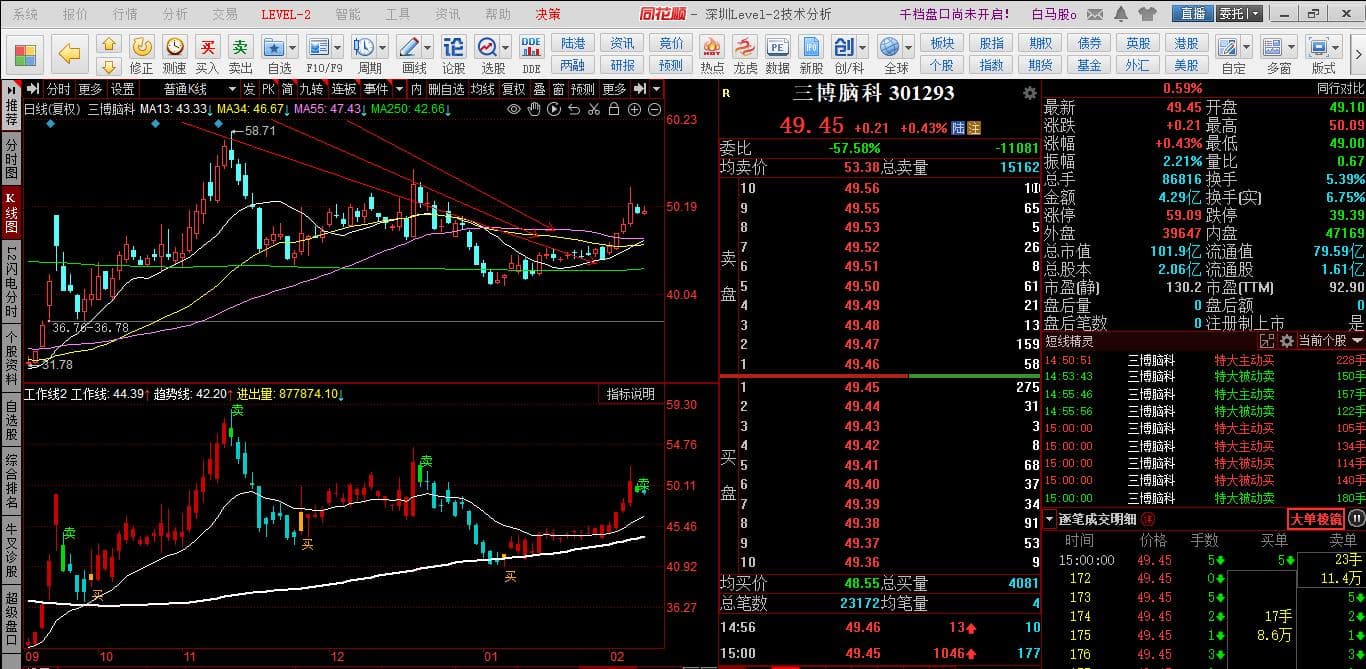The height and width of the screenshot is (669, 1366).
Task: Toggle the lock icon above chart
Action: [614, 109]
